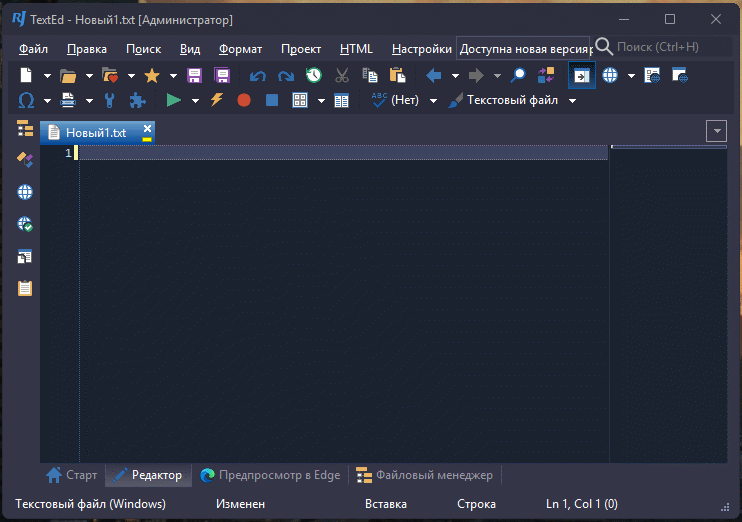
Task: Run with the green play icon
Action: (x=174, y=100)
